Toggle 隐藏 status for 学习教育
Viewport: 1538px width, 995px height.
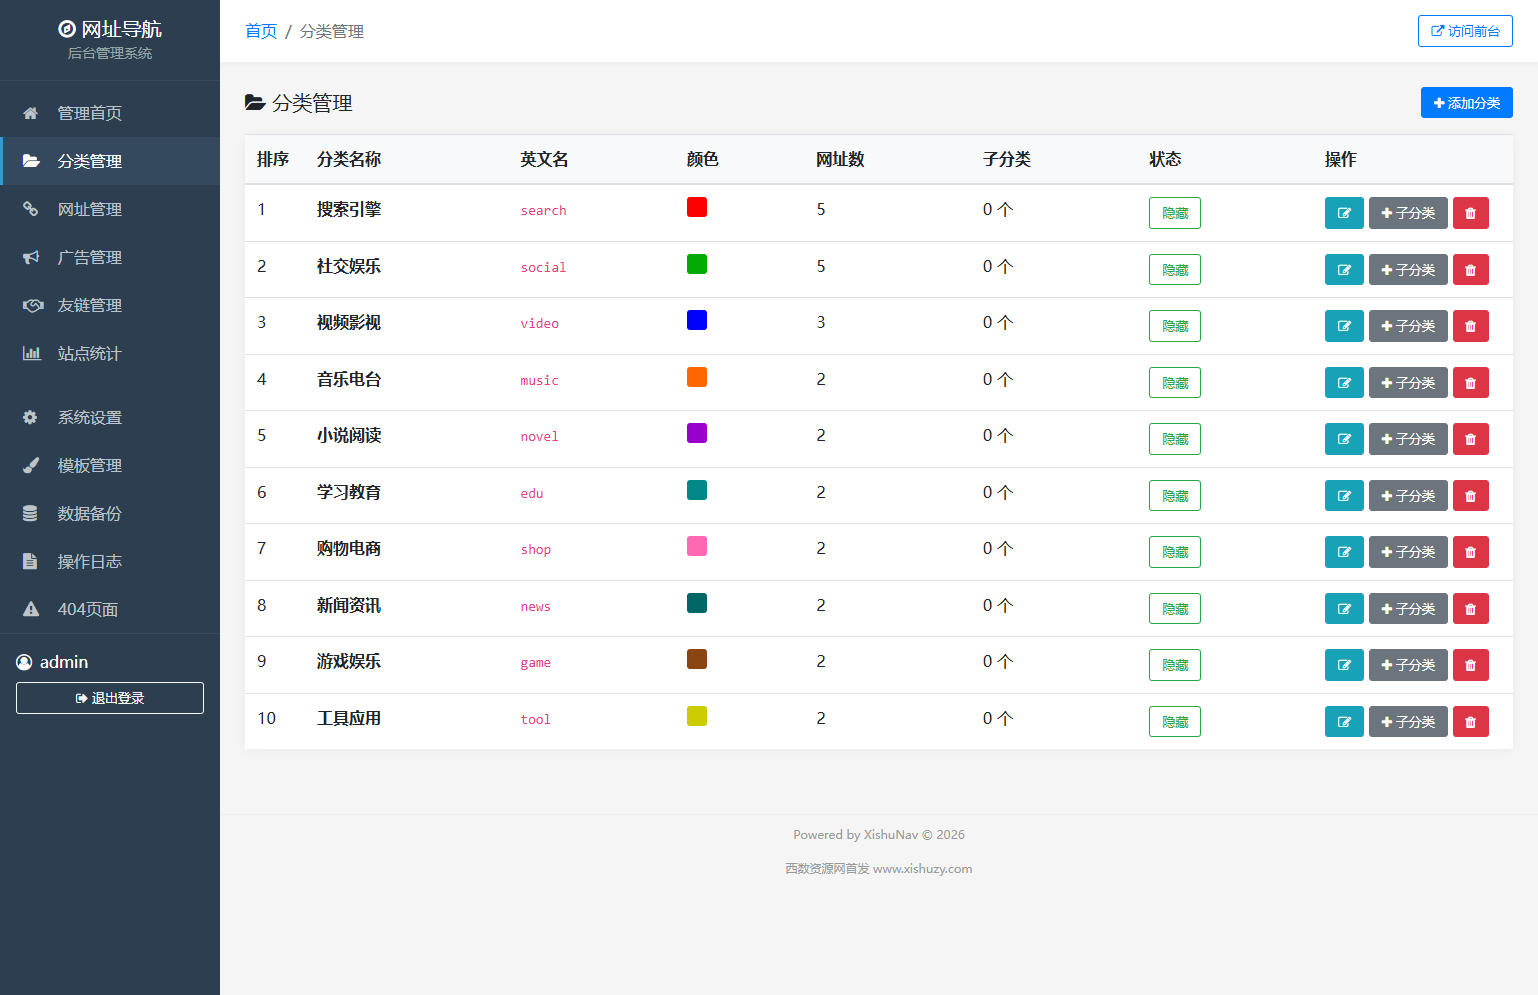pyautogui.click(x=1175, y=496)
